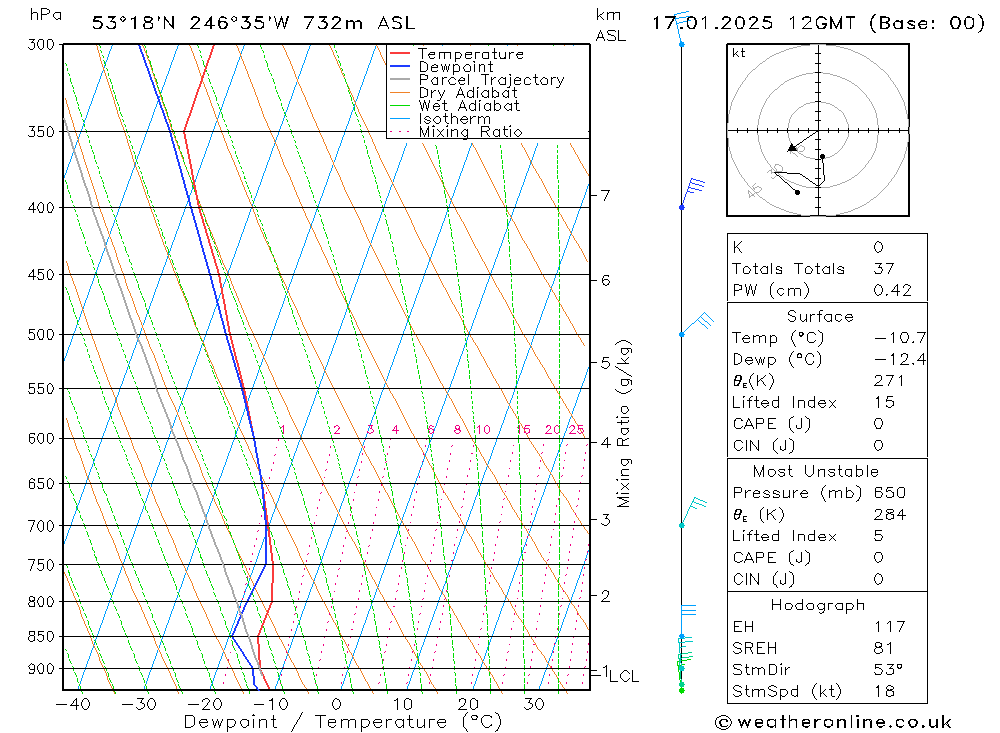Click the StmDir value 53°

[888, 670]
